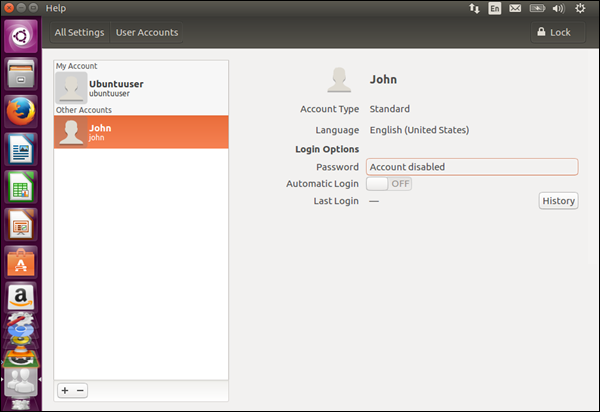600x412 pixels.
Task: Change language English (United States) option
Action: (x=419, y=130)
